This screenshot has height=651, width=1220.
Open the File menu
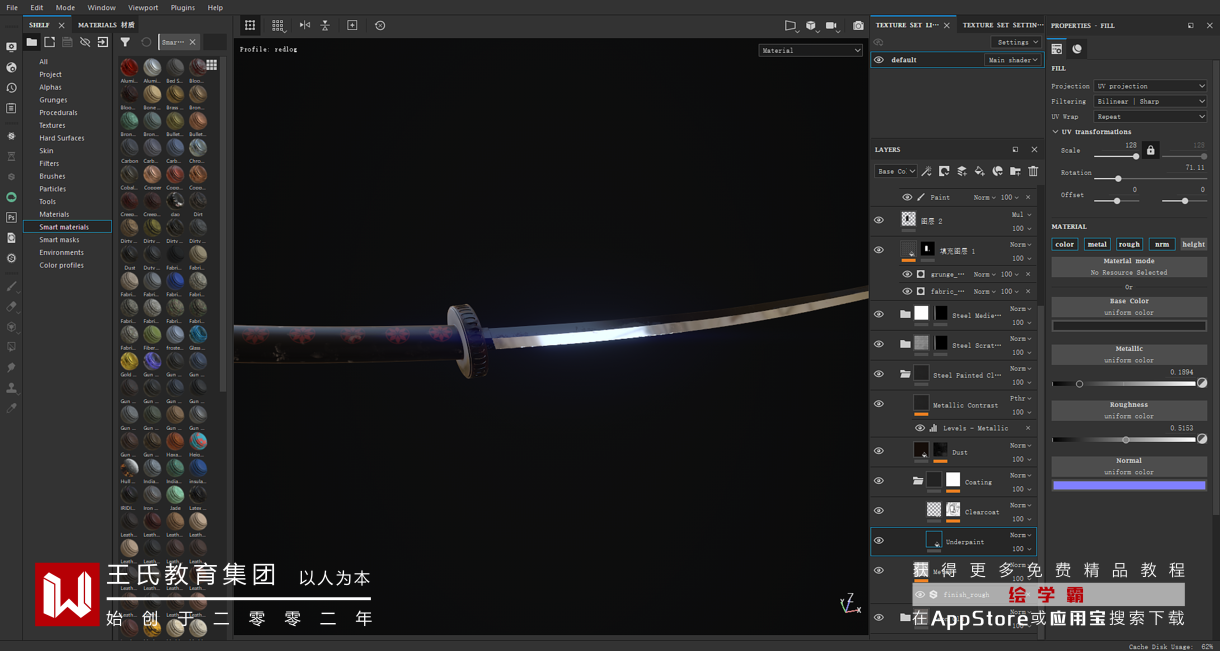[x=12, y=7]
